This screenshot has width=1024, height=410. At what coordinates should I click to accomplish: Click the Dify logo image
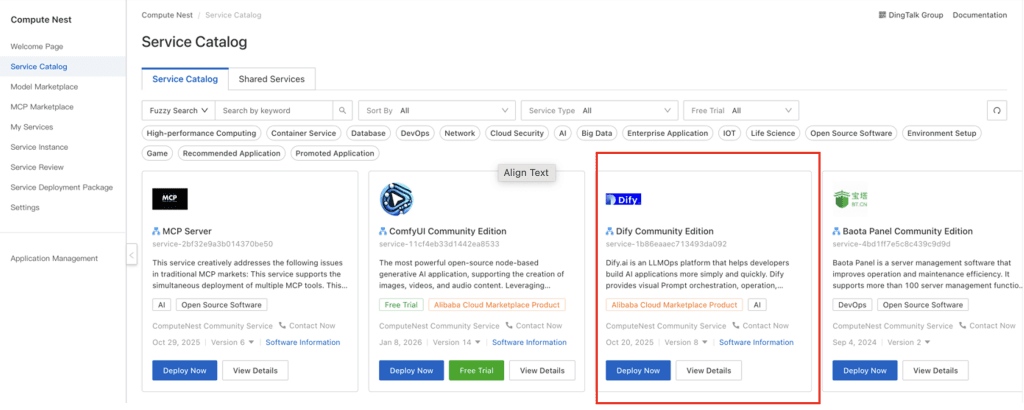tap(623, 200)
